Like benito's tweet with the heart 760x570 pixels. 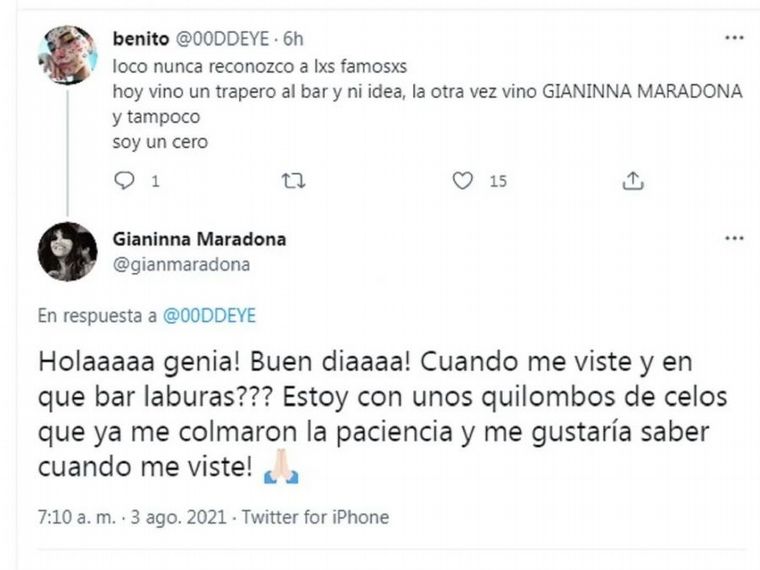(x=462, y=181)
